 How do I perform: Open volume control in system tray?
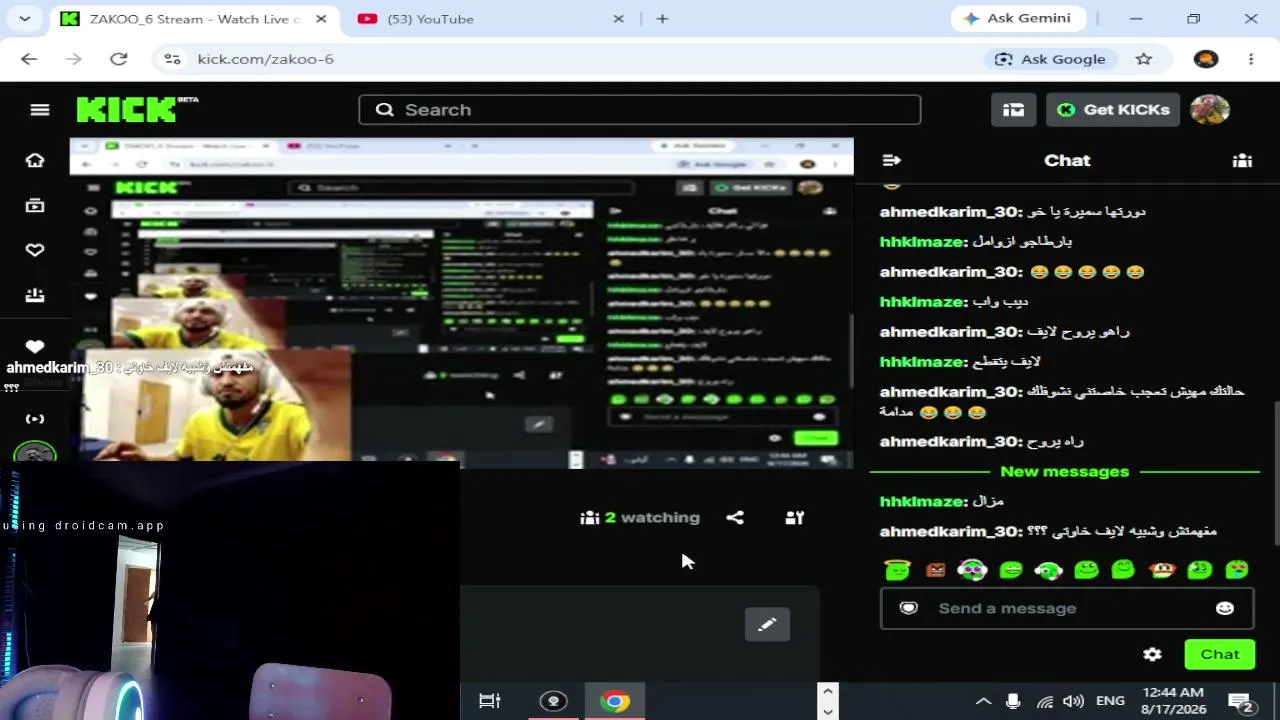pyautogui.click(x=1073, y=701)
